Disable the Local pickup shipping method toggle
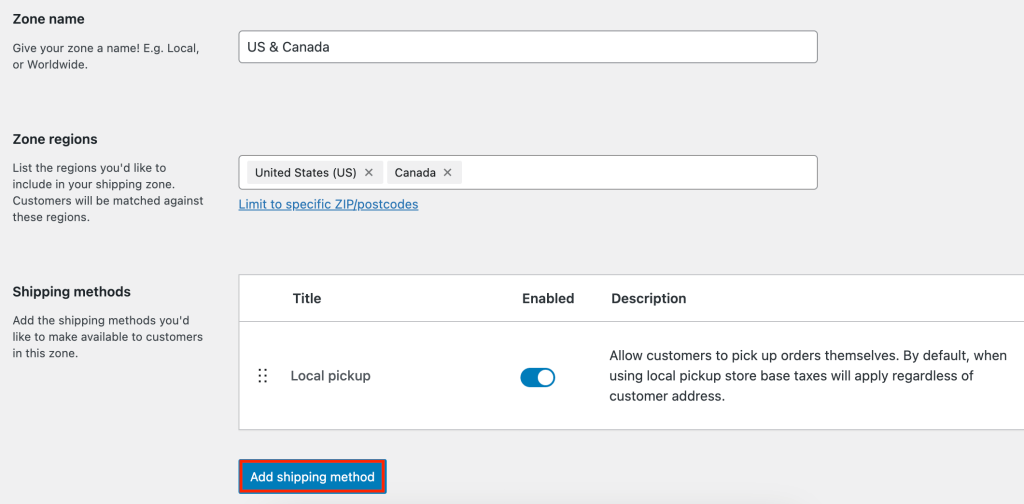This screenshot has width=1024, height=504. [537, 377]
